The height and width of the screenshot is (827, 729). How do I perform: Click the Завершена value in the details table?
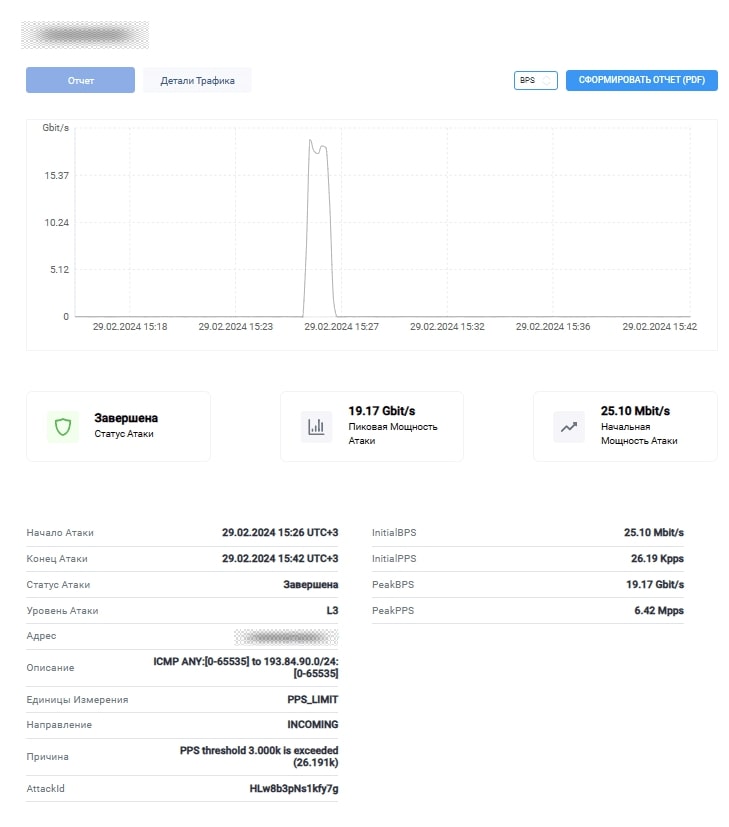tap(311, 584)
